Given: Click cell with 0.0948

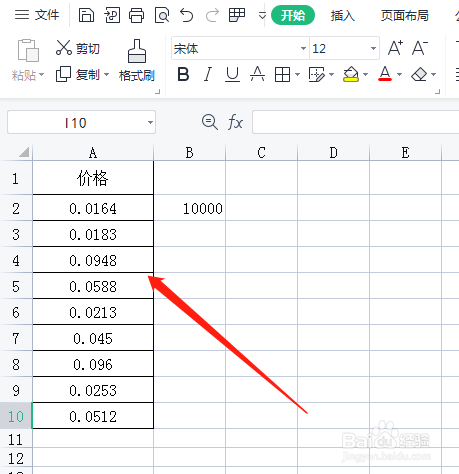Looking at the screenshot, I should point(93,260).
